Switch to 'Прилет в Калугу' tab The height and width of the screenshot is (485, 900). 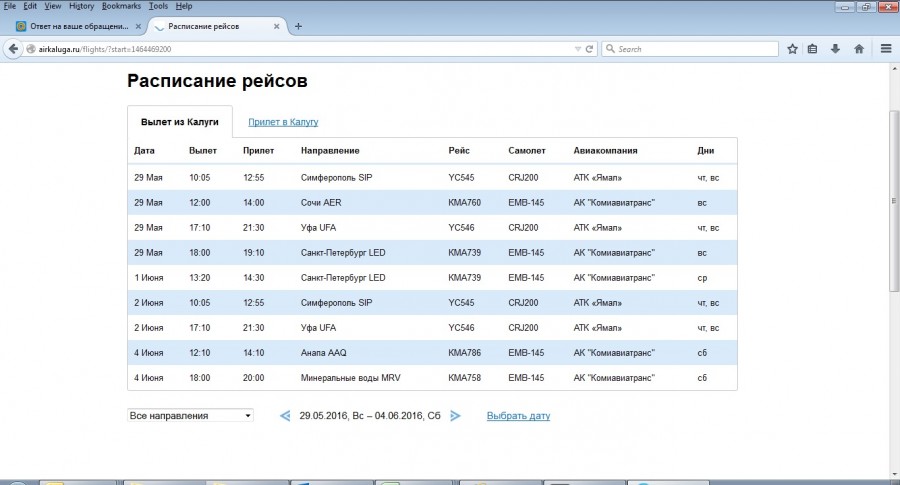coord(283,122)
